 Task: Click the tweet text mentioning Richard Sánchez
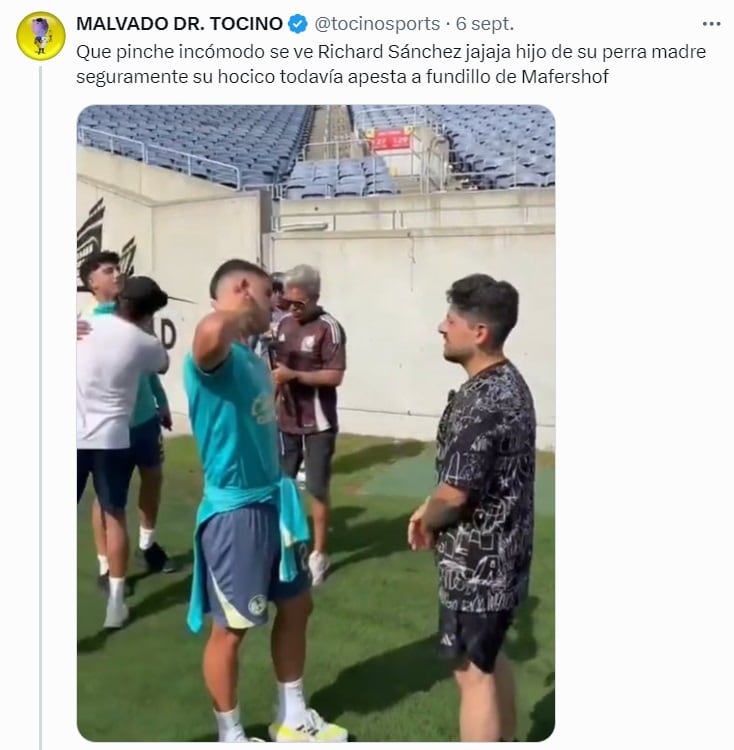[x=391, y=64]
